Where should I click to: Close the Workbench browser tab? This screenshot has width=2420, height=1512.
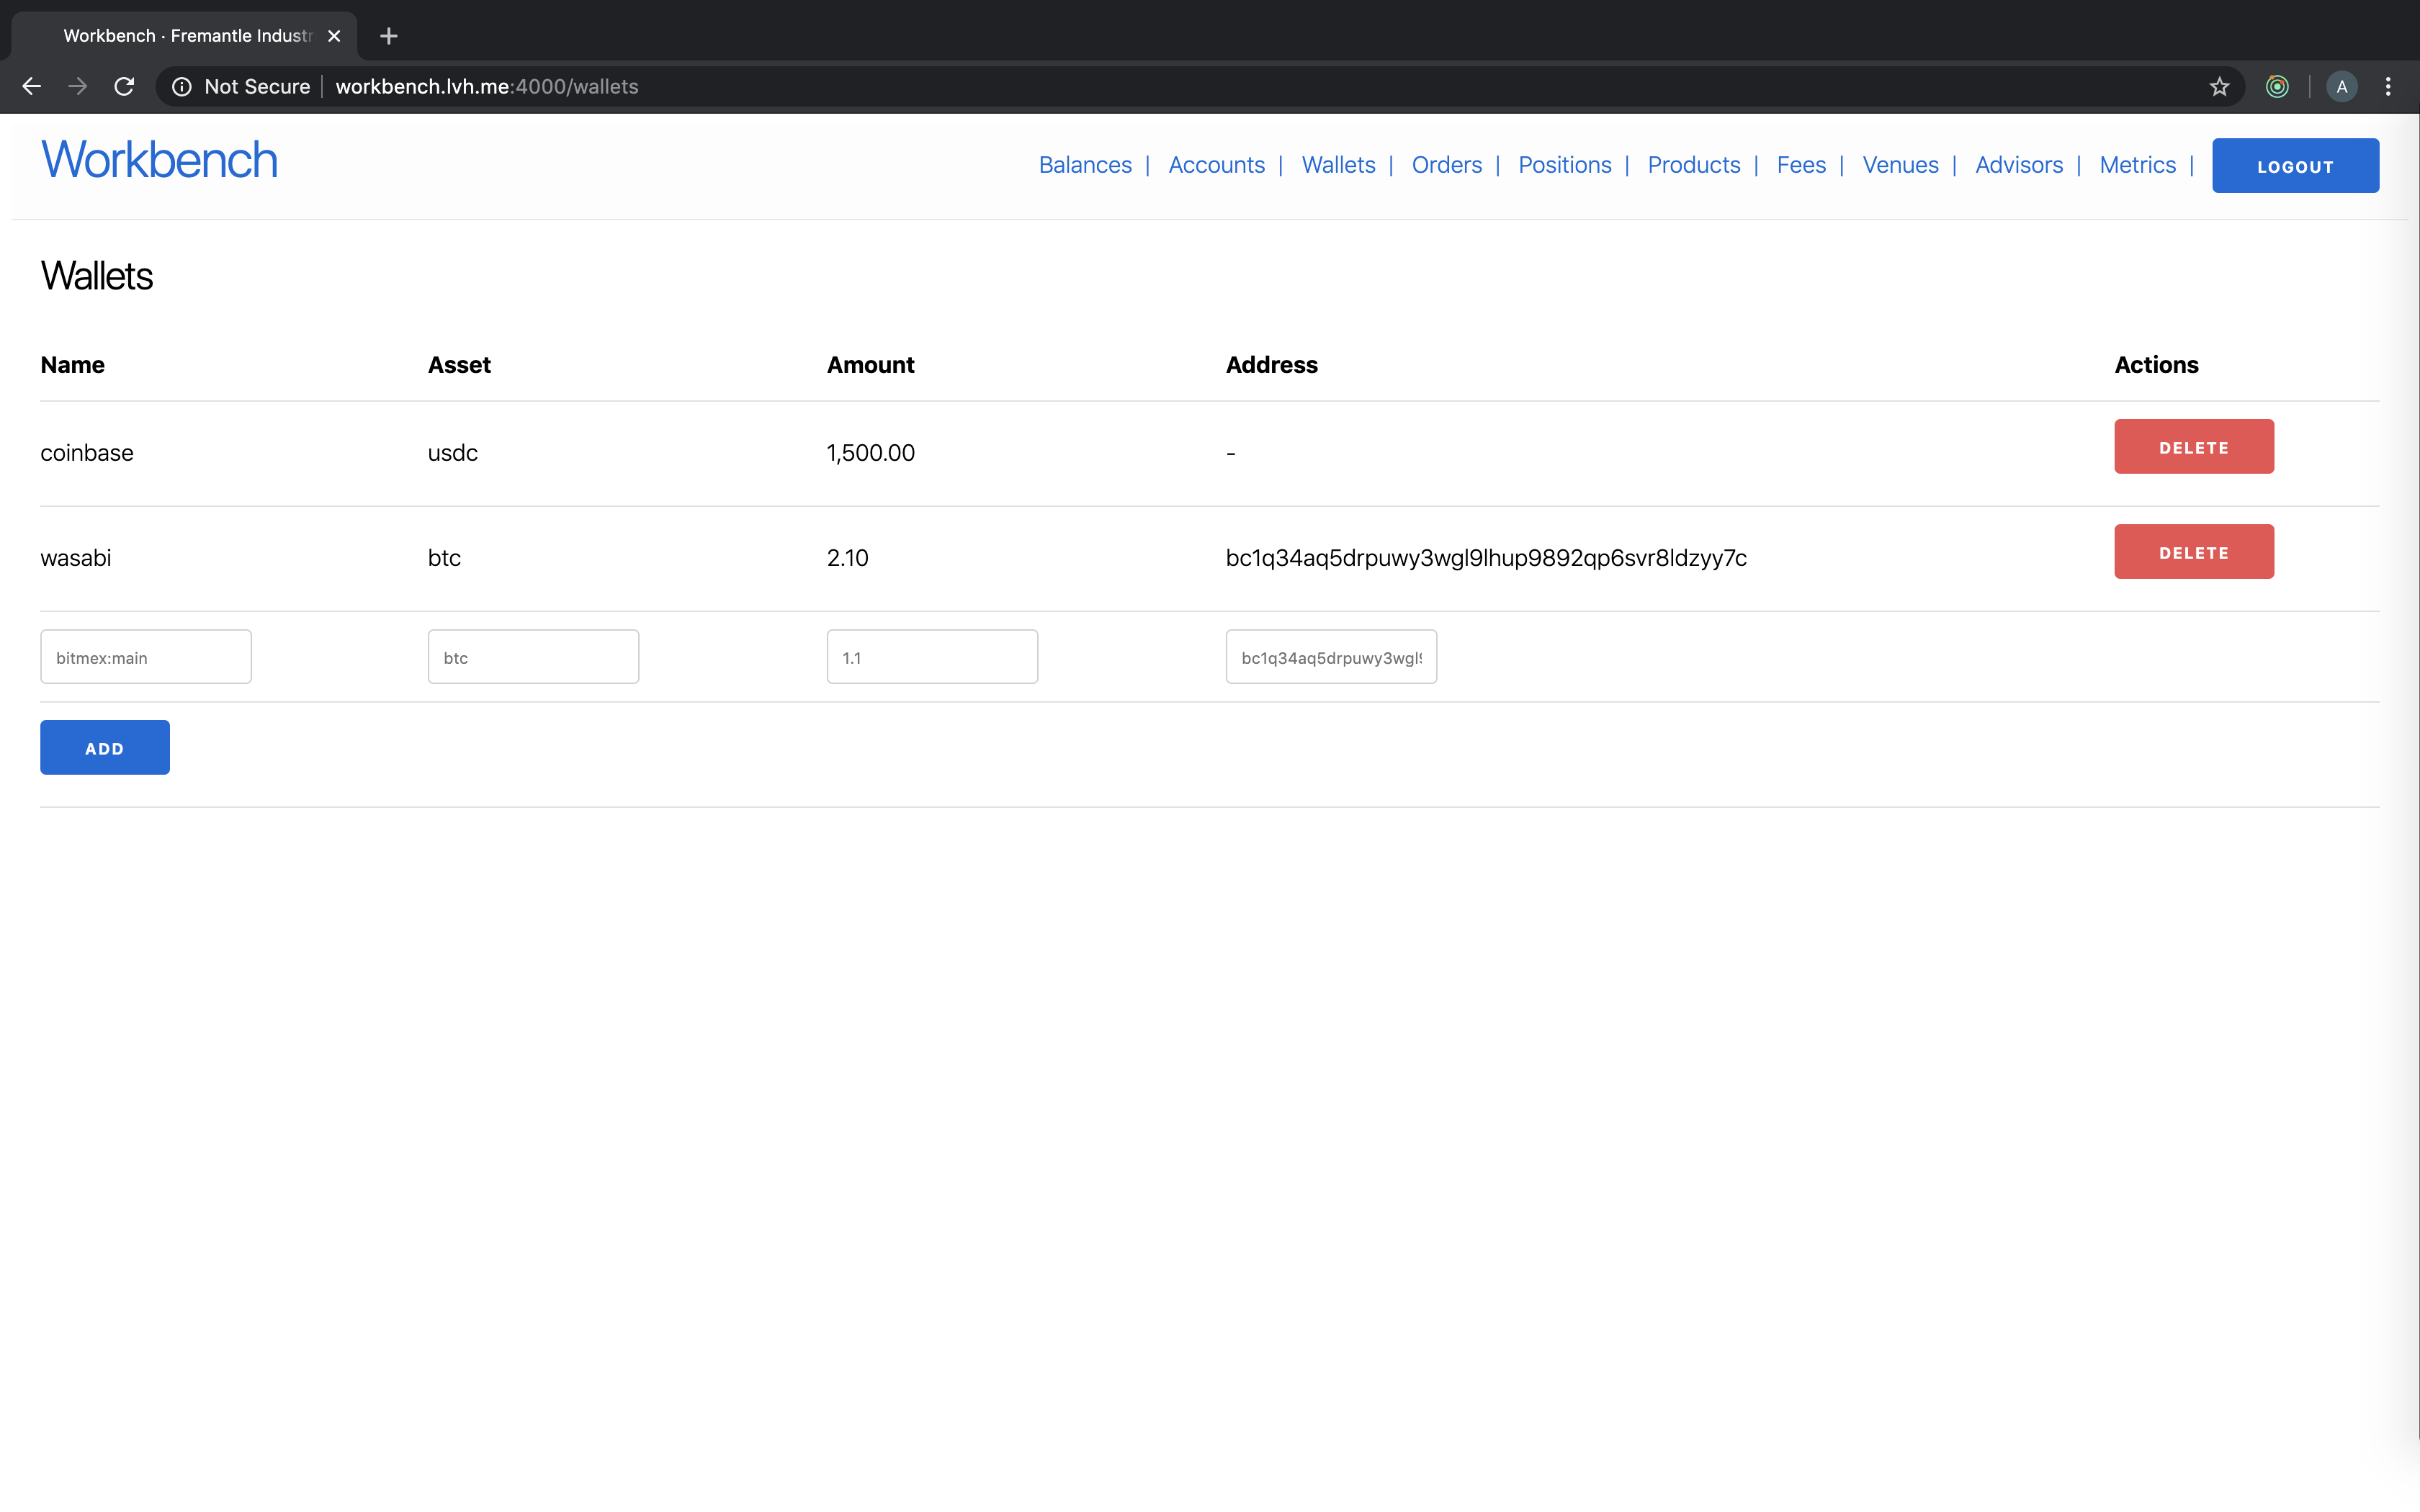(334, 36)
